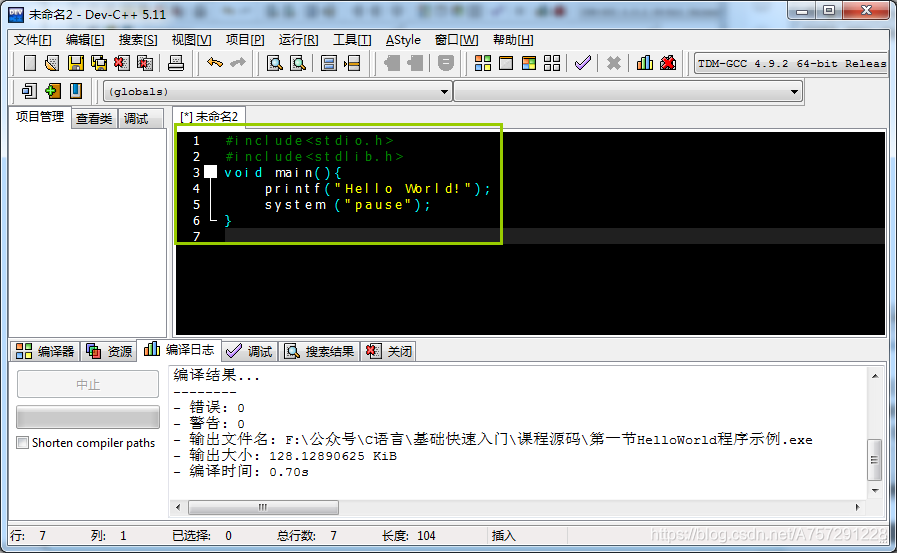Screen dimensions: 897x553
Task: Switch to the 资源 bottom tab
Action: (x=109, y=351)
